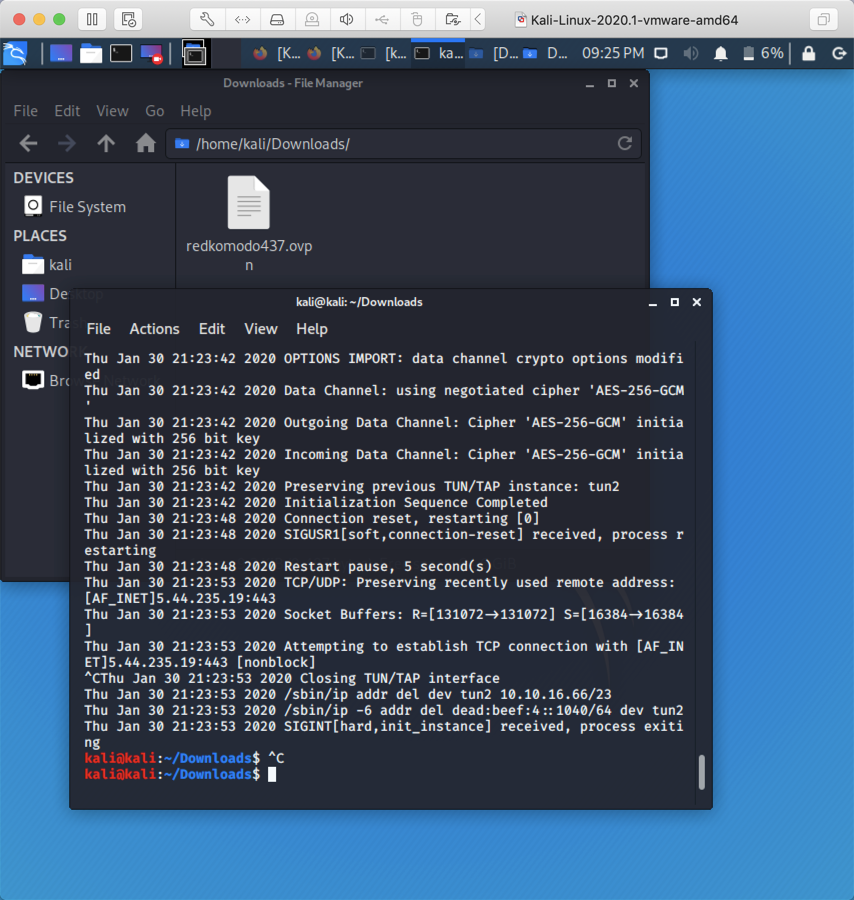Go back in the file manager
The width and height of the screenshot is (854, 900).
click(28, 144)
